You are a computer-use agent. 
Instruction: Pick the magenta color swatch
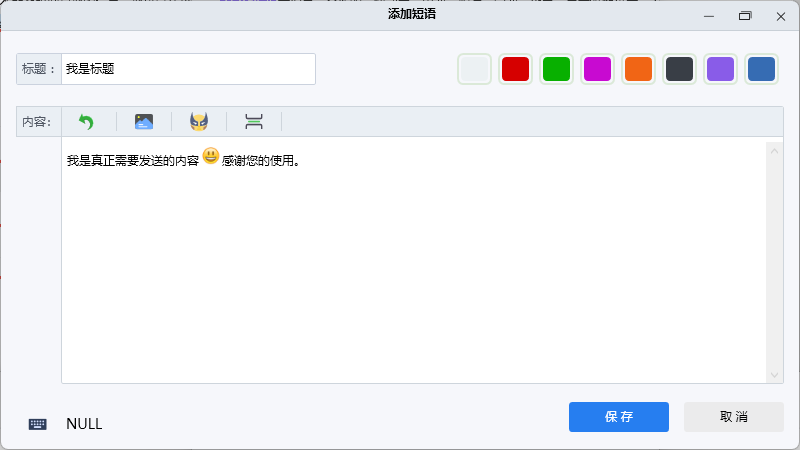pos(597,69)
